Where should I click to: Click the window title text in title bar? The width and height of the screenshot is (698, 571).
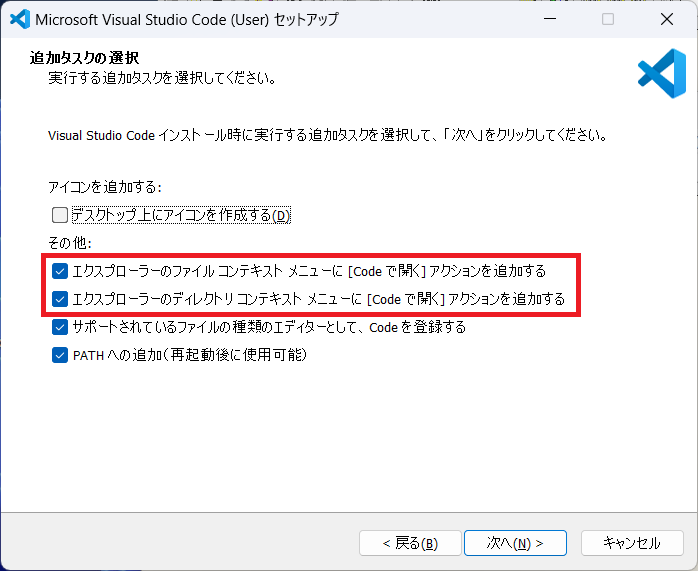click(186, 19)
